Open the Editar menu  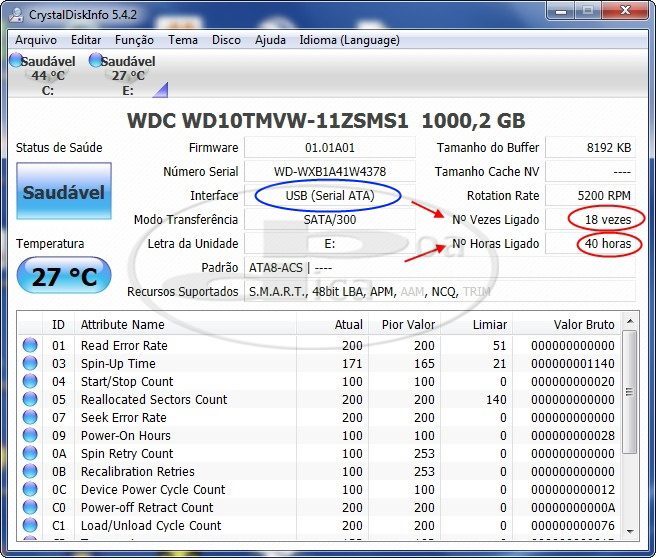86,40
